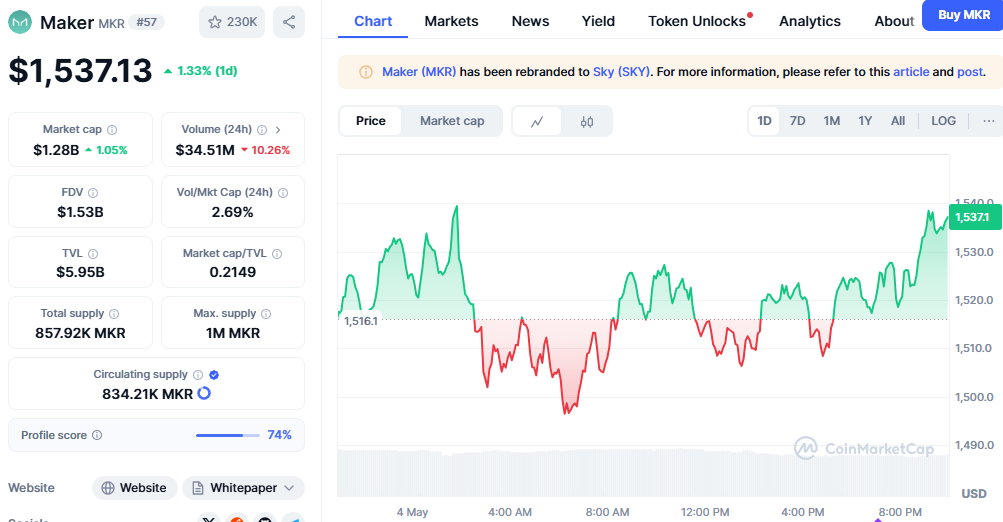Screen dimensions: 1003x522
Task: Select the 7D time range
Action: (797, 121)
